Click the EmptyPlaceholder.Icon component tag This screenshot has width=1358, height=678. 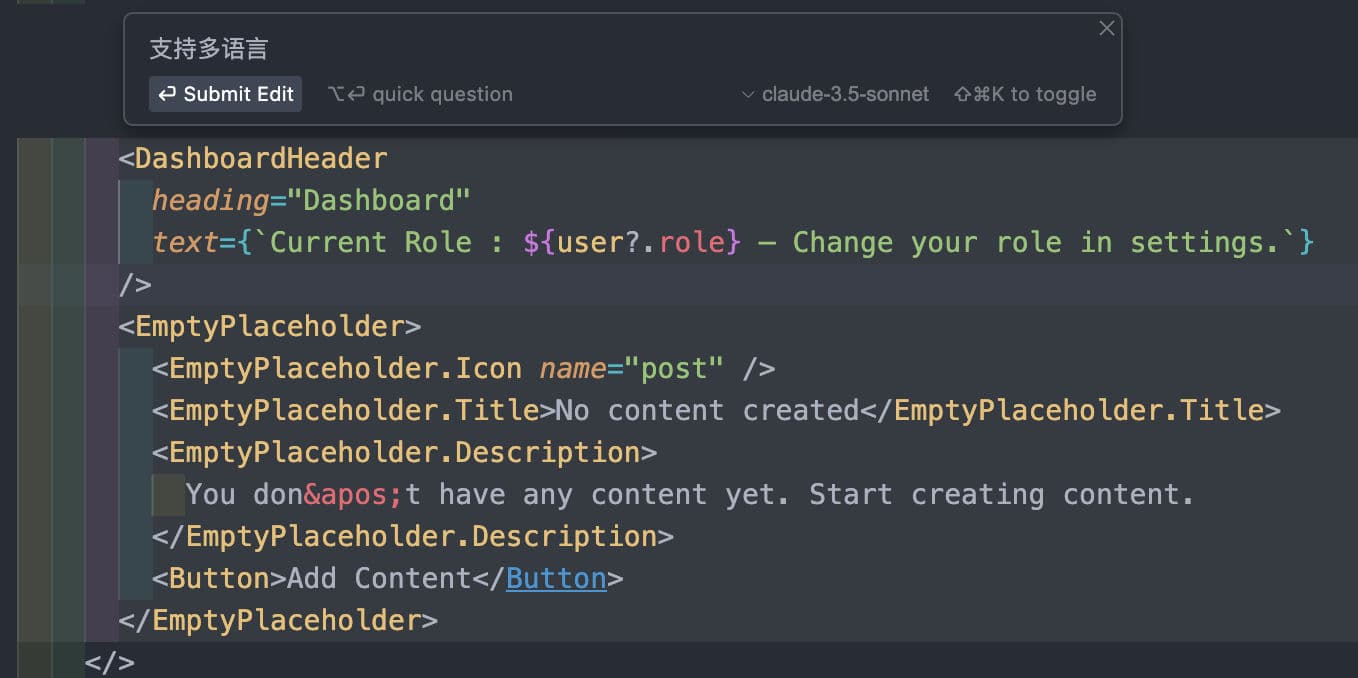click(x=345, y=368)
